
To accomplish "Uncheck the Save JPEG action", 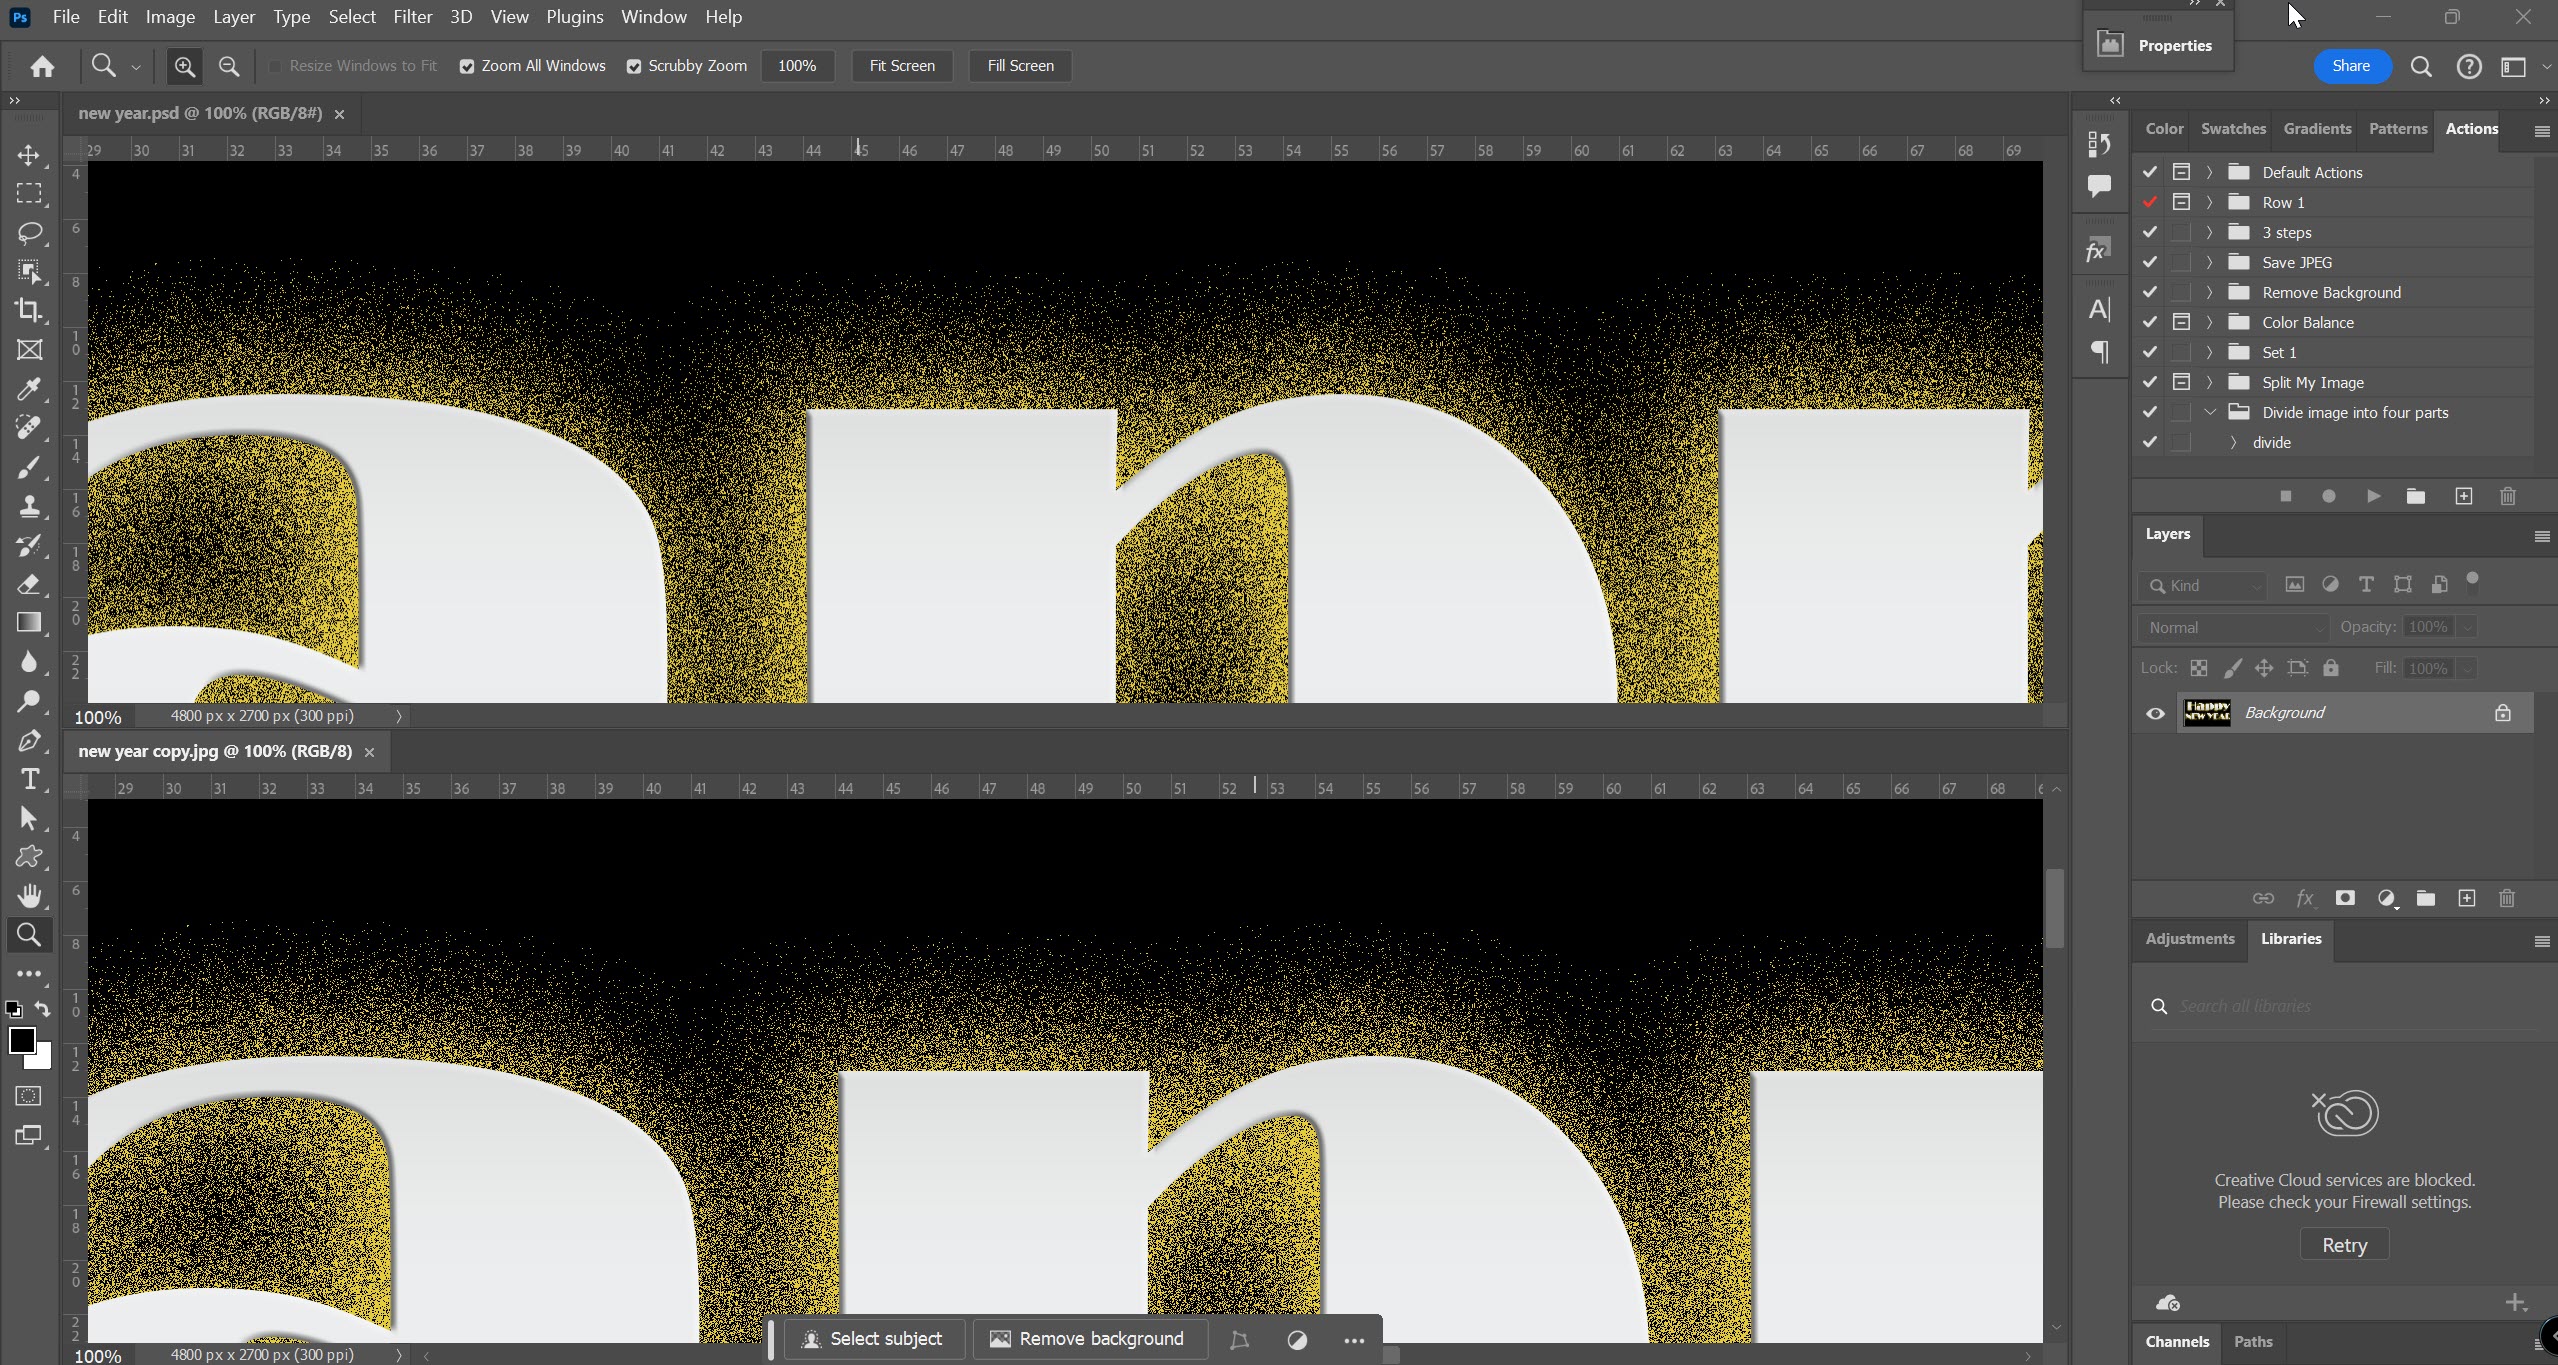I will [2149, 262].
